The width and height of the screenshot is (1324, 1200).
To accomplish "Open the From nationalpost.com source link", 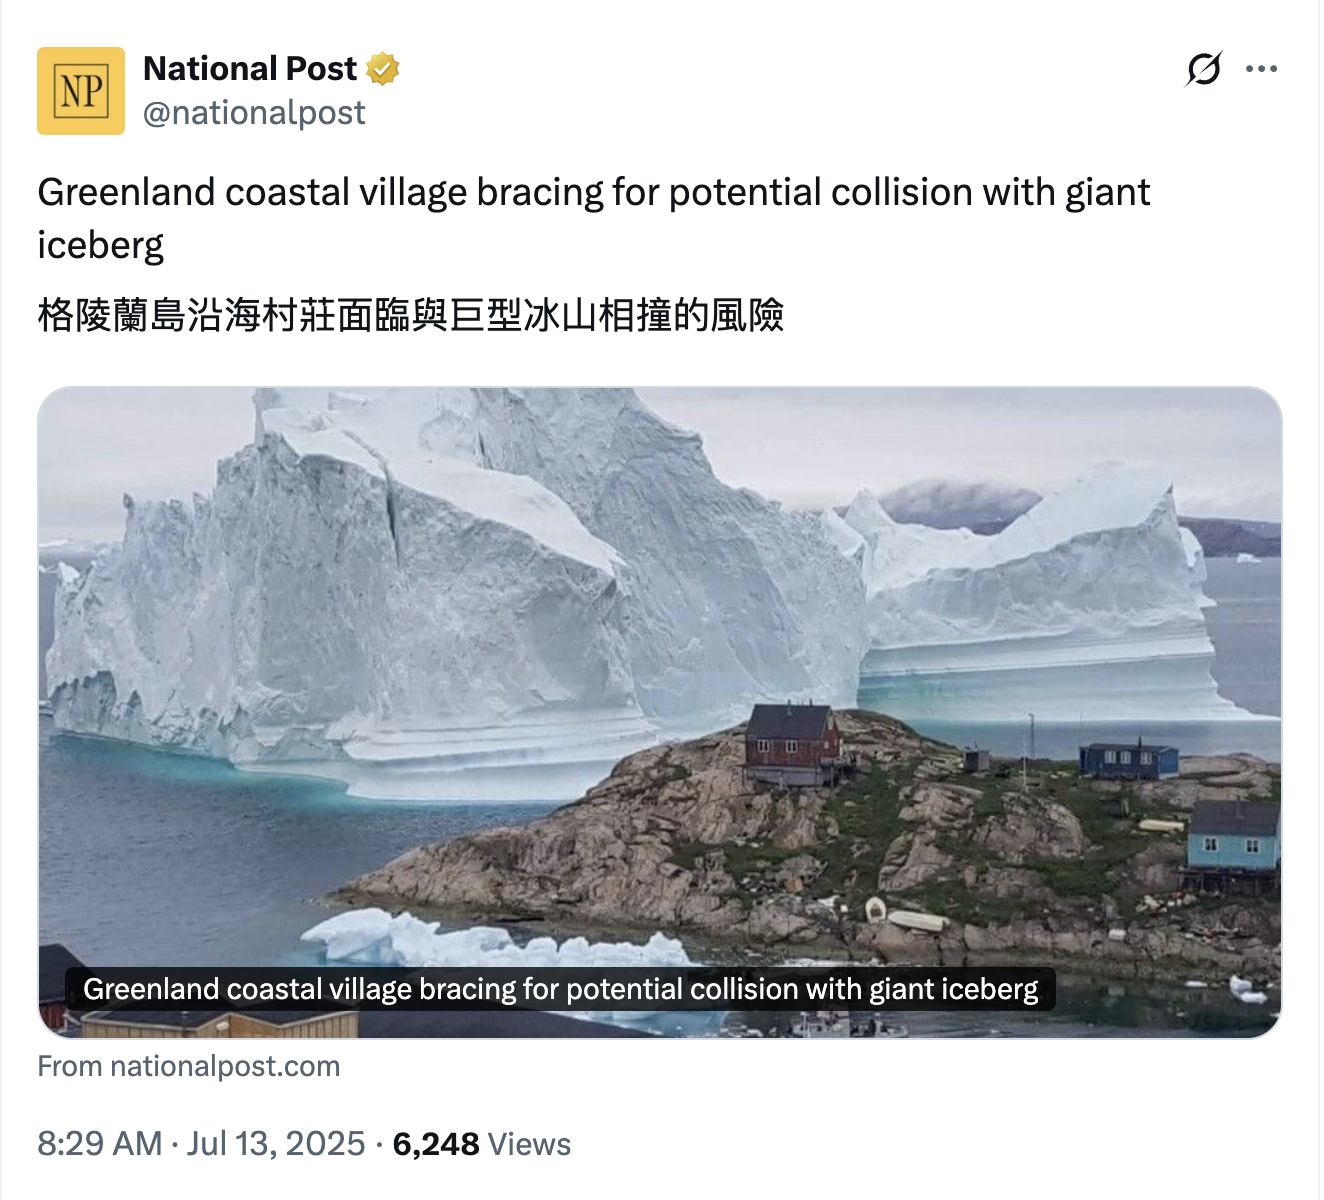I will tap(189, 1066).
